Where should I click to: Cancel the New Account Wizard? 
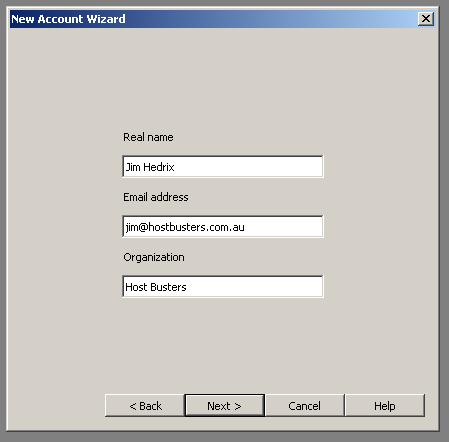click(305, 405)
